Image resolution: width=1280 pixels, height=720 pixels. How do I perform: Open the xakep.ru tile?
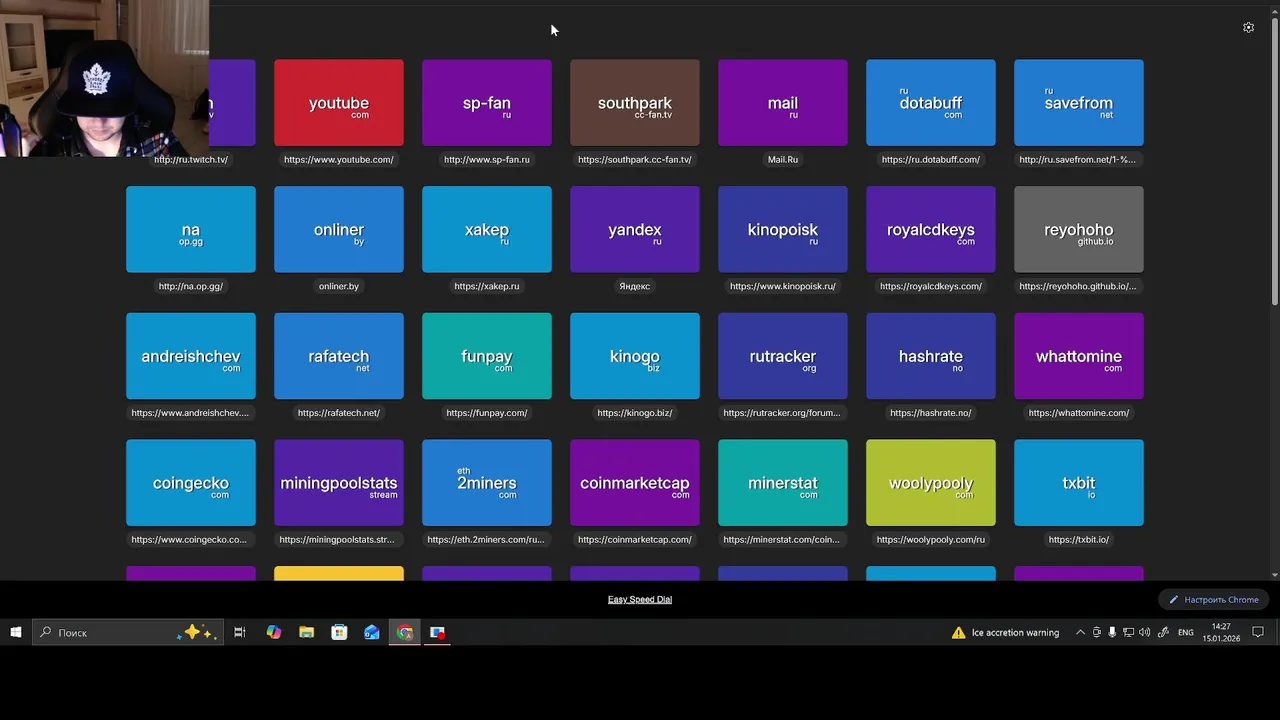487,229
